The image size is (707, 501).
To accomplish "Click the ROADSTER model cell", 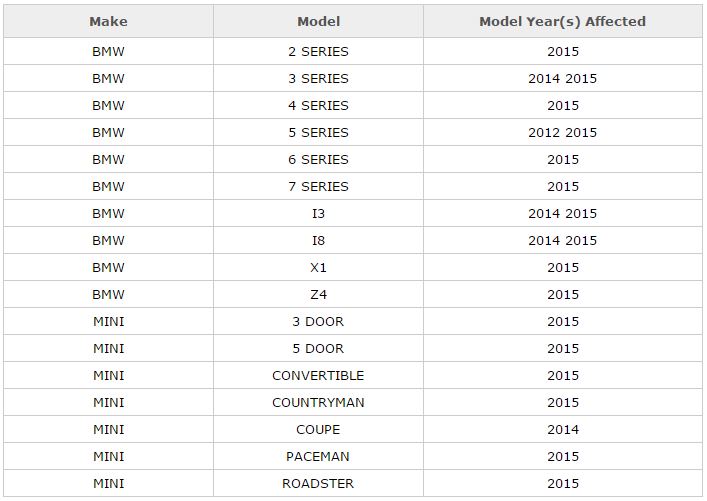I will pyautogui.click(x=318, y=484).
